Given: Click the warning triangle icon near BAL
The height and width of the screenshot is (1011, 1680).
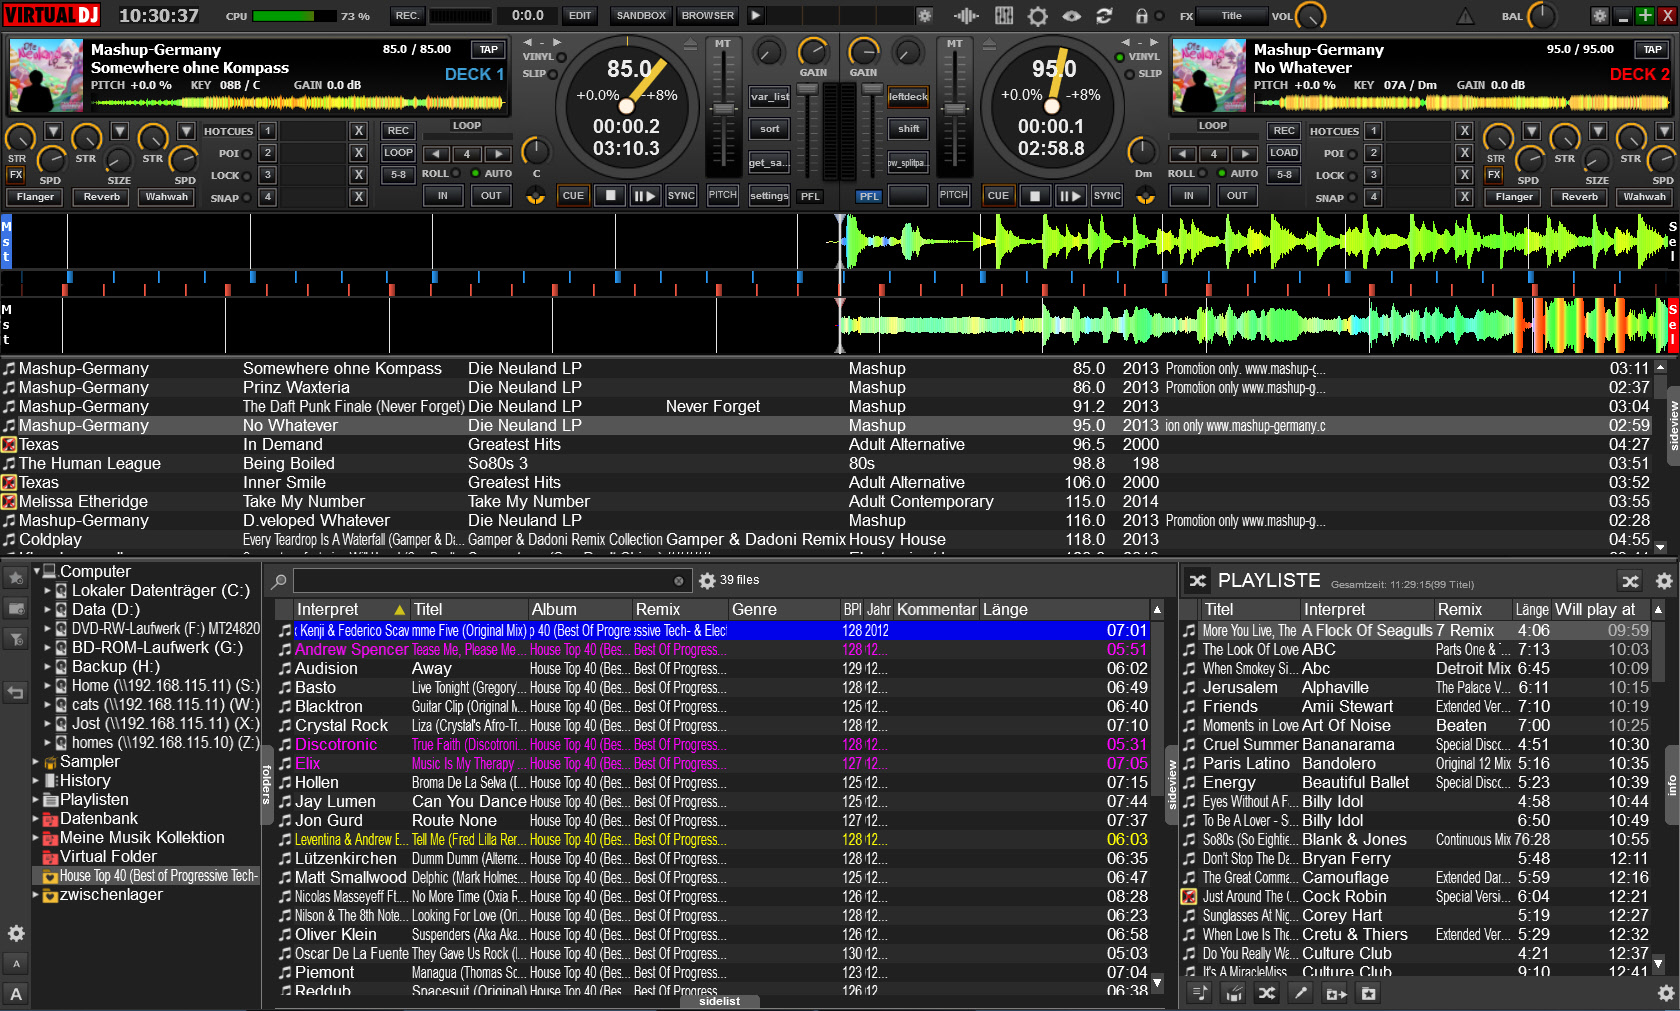Looking at the screenshot, I should [x=1465, y=16].
